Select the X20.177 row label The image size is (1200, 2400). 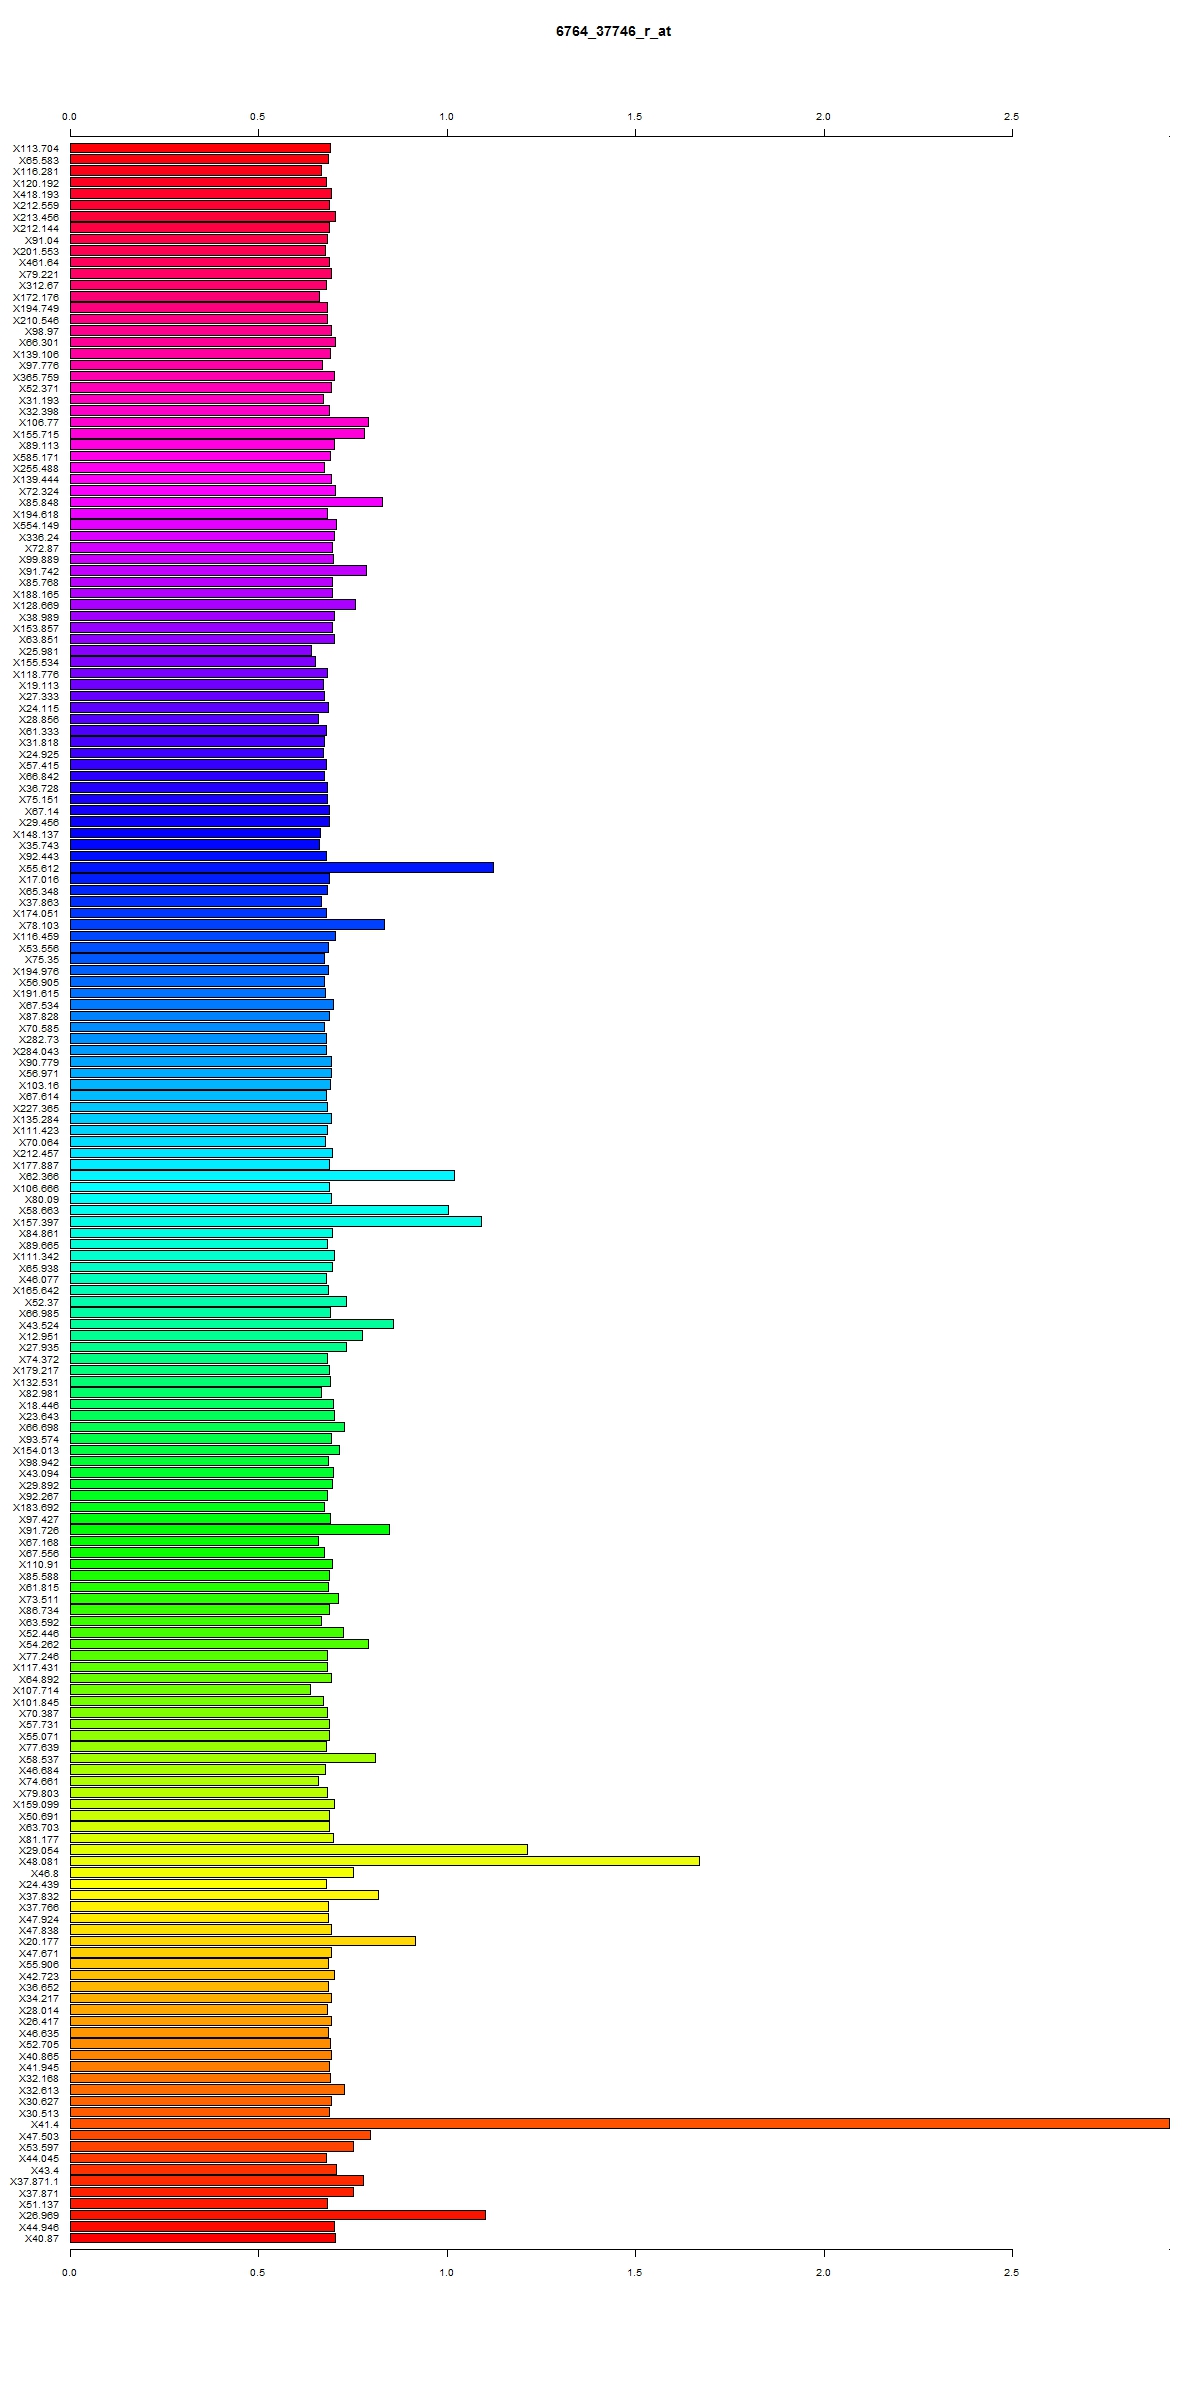pos(39,1941)
